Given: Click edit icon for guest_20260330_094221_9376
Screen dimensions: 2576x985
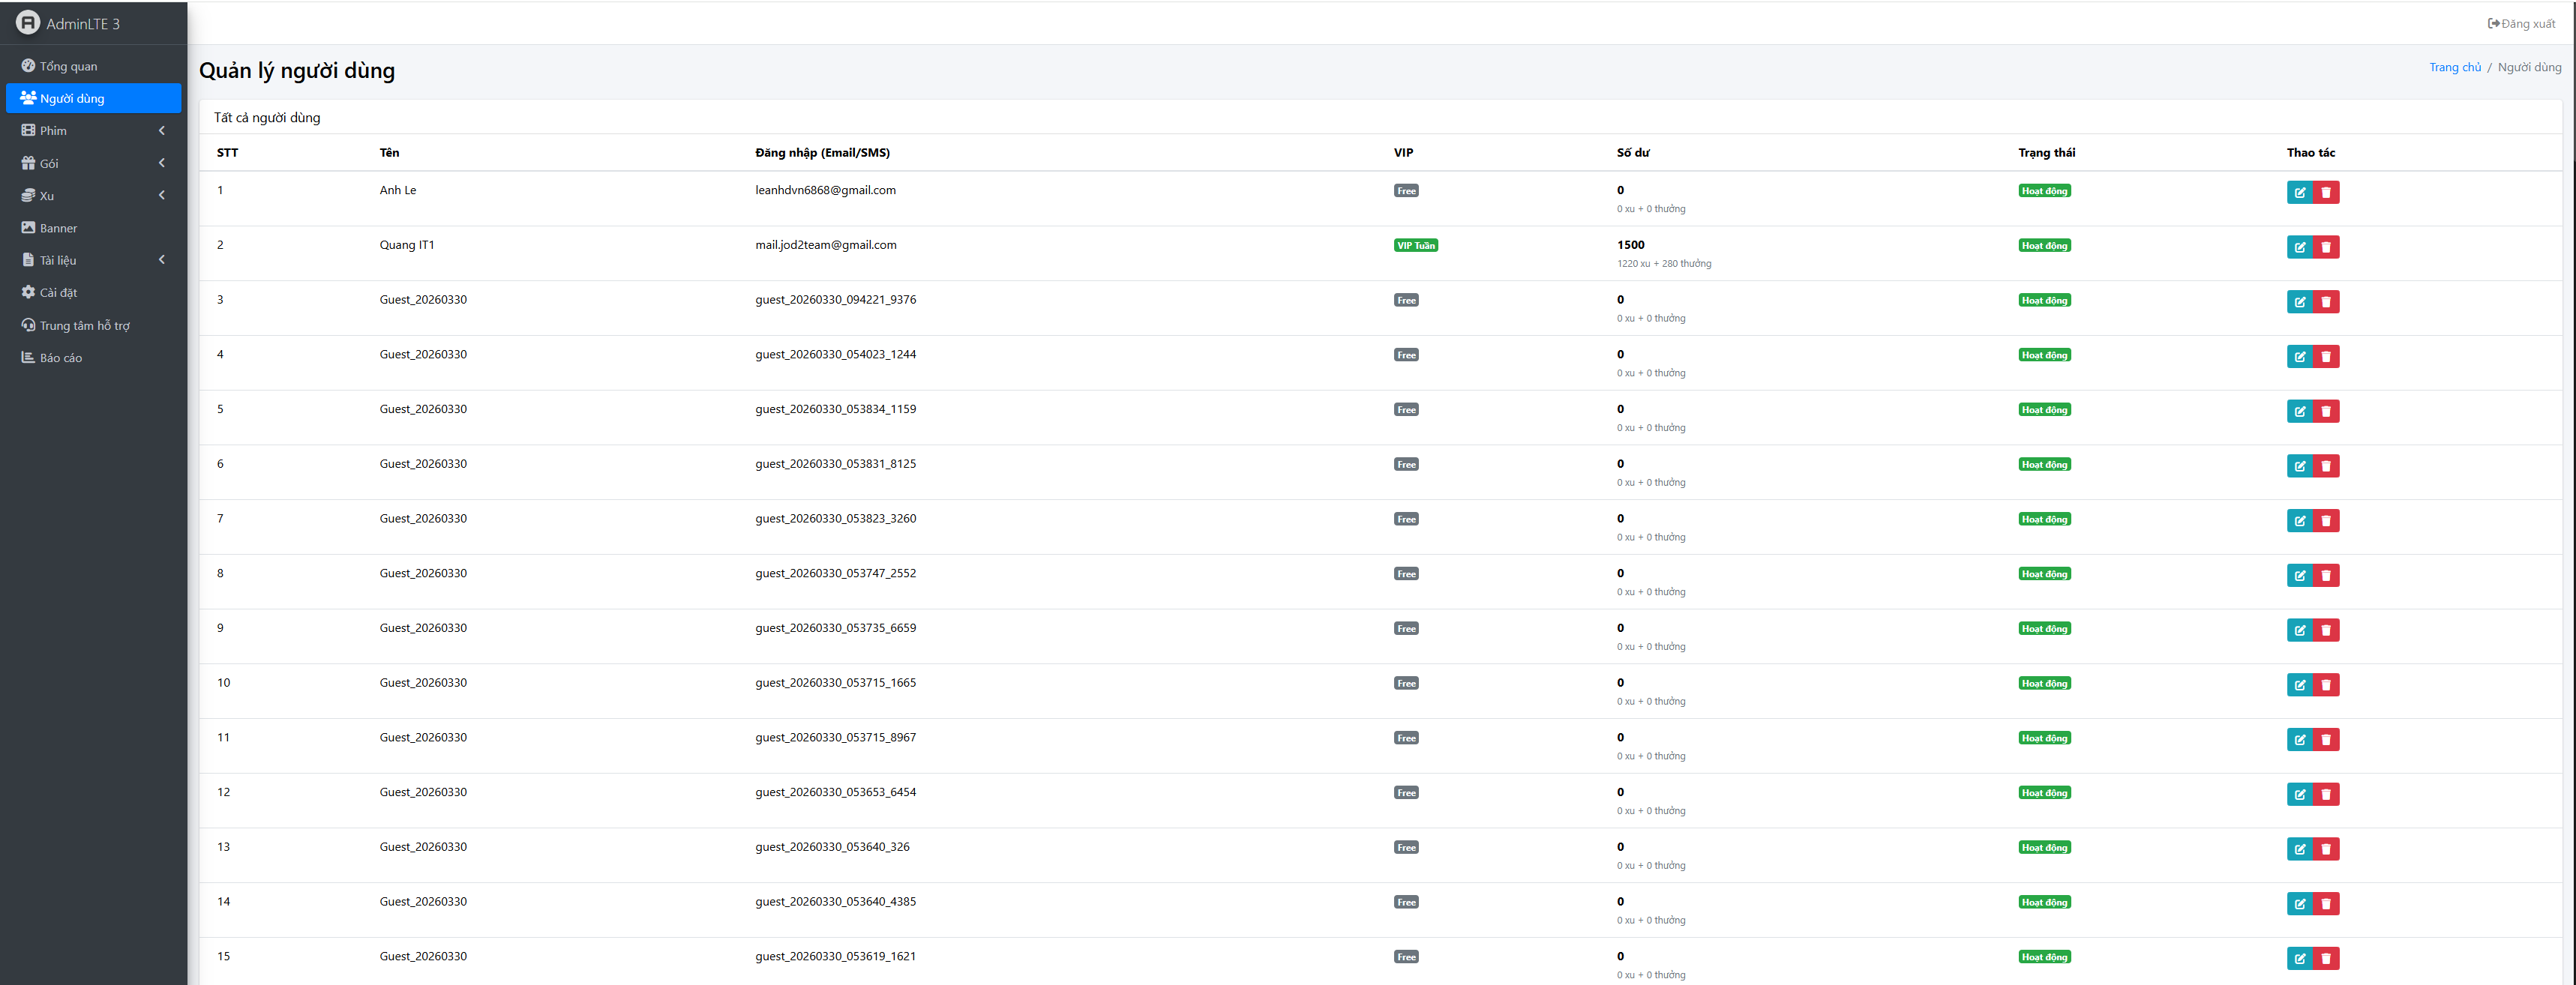Looking at the screenshot, I should coord(2299,302).
